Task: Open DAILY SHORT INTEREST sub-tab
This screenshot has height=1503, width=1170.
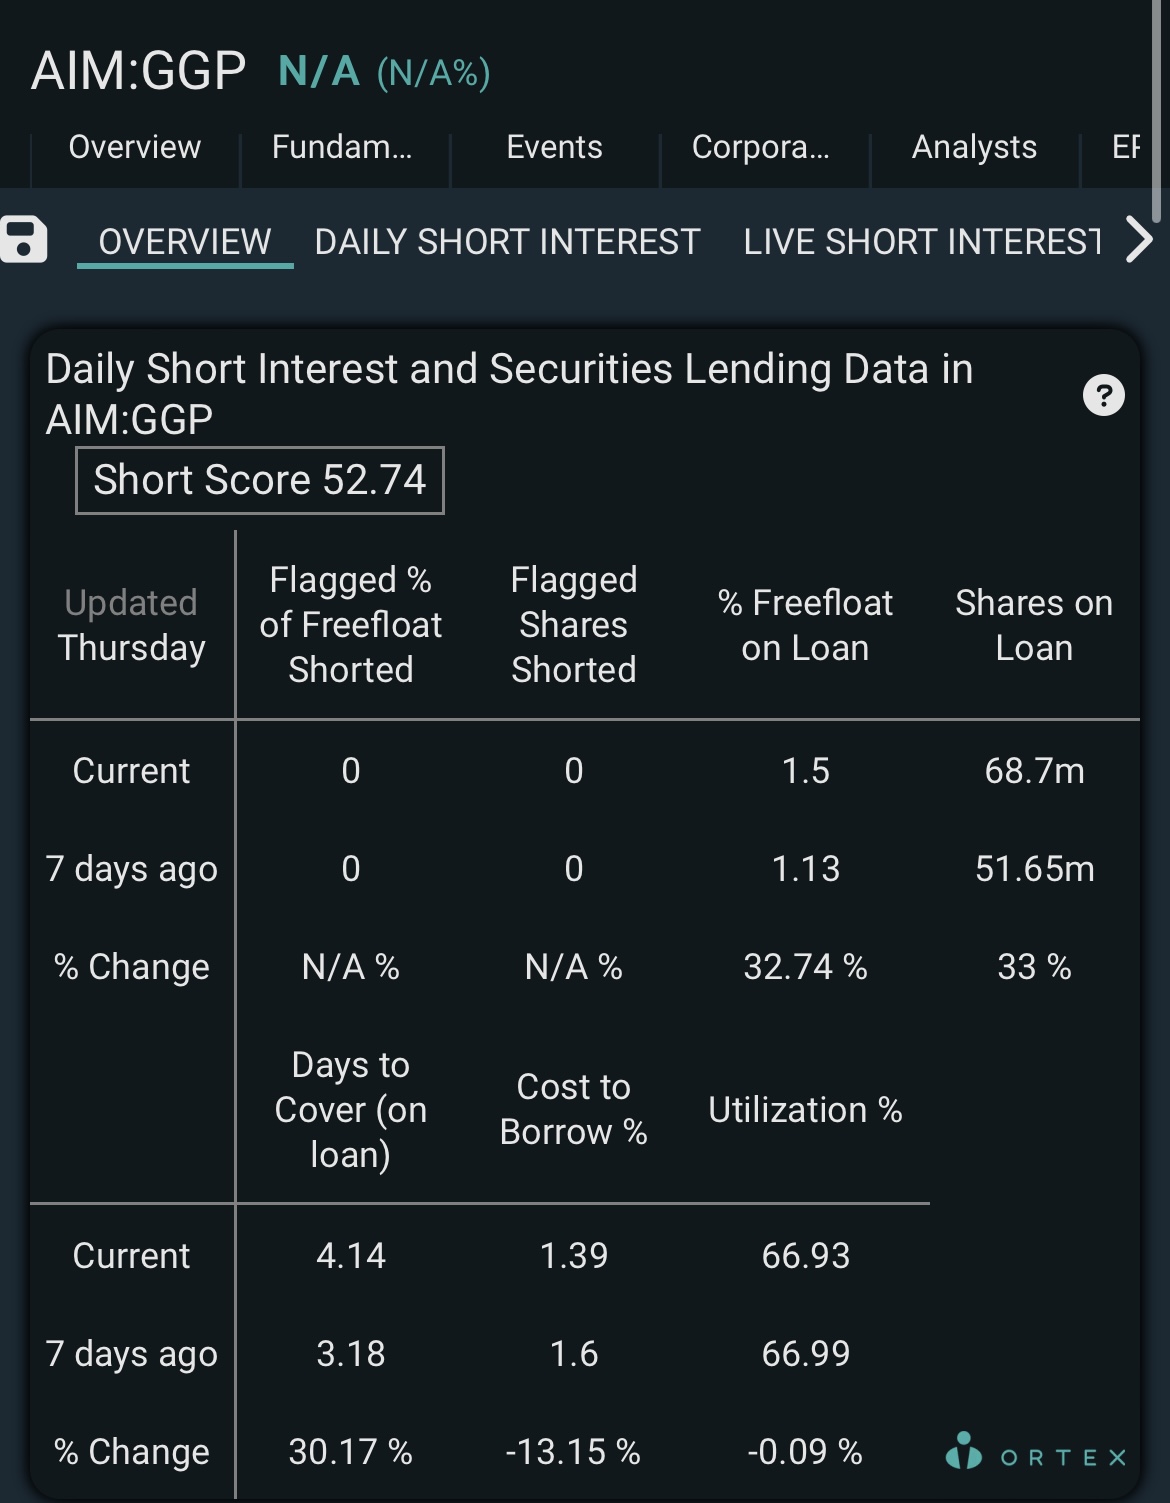Action: [x=508, y=242]
